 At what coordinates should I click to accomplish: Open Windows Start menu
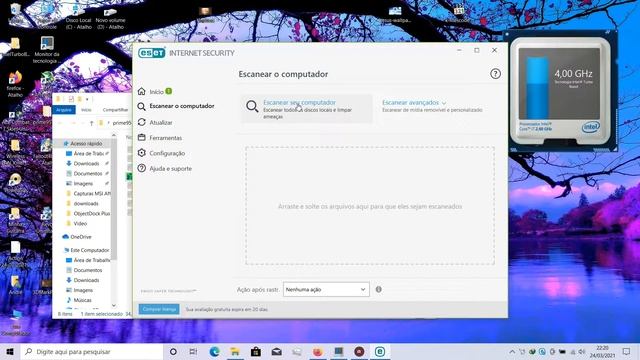pyautogui.click(x=10, y=351)
